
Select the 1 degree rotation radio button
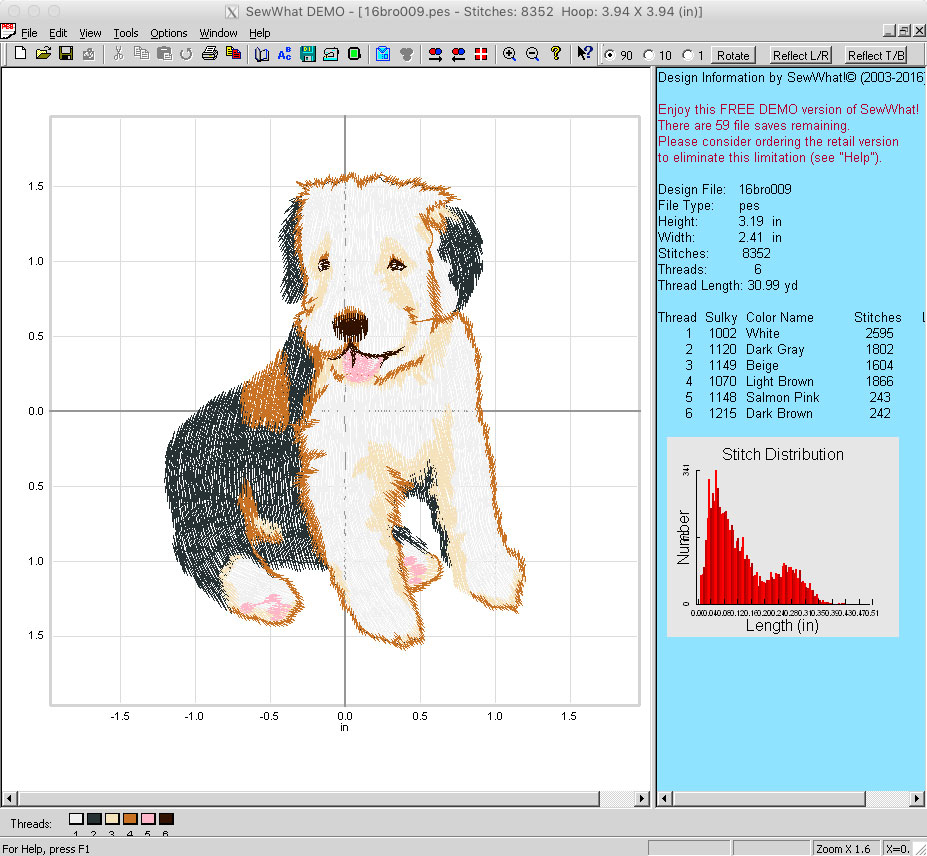(688, 55)
